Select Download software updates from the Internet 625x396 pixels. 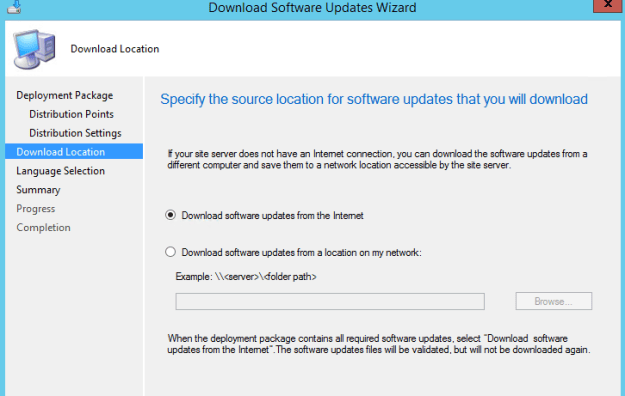click(x=170, y=215)
